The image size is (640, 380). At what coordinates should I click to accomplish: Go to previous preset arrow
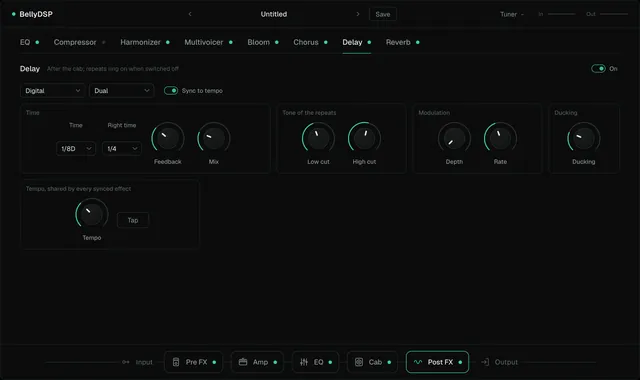click(x=190, y=14)
